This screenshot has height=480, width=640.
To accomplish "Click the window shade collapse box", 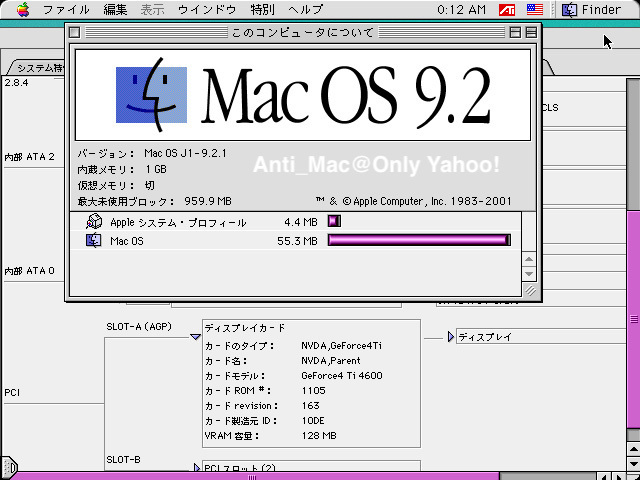I will coord(531,32).
